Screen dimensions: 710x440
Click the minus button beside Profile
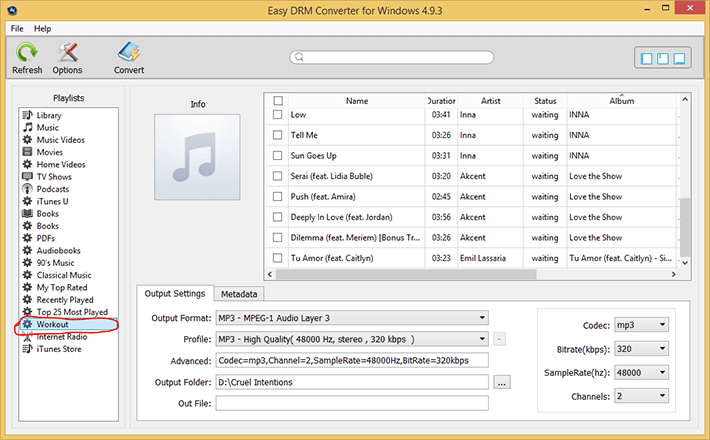[499, 339]
